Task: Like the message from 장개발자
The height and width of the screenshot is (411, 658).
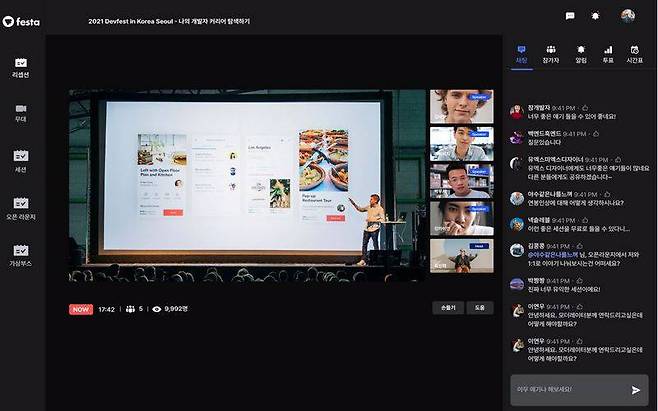Action: [586, 106]
